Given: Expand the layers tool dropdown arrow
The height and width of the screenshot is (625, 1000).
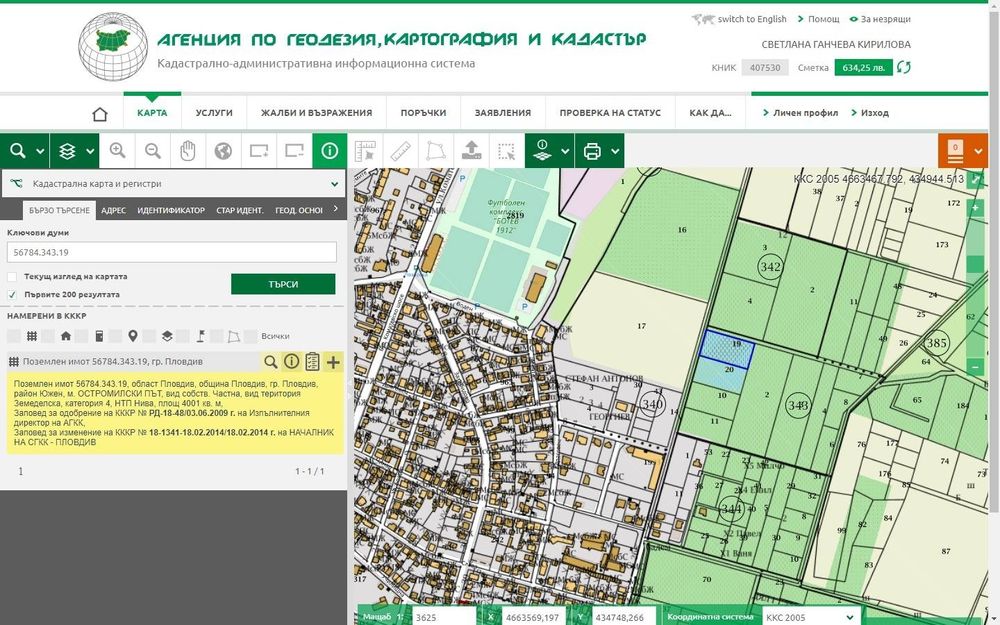Looking at the screenshot, I should (x=90, y=152).
